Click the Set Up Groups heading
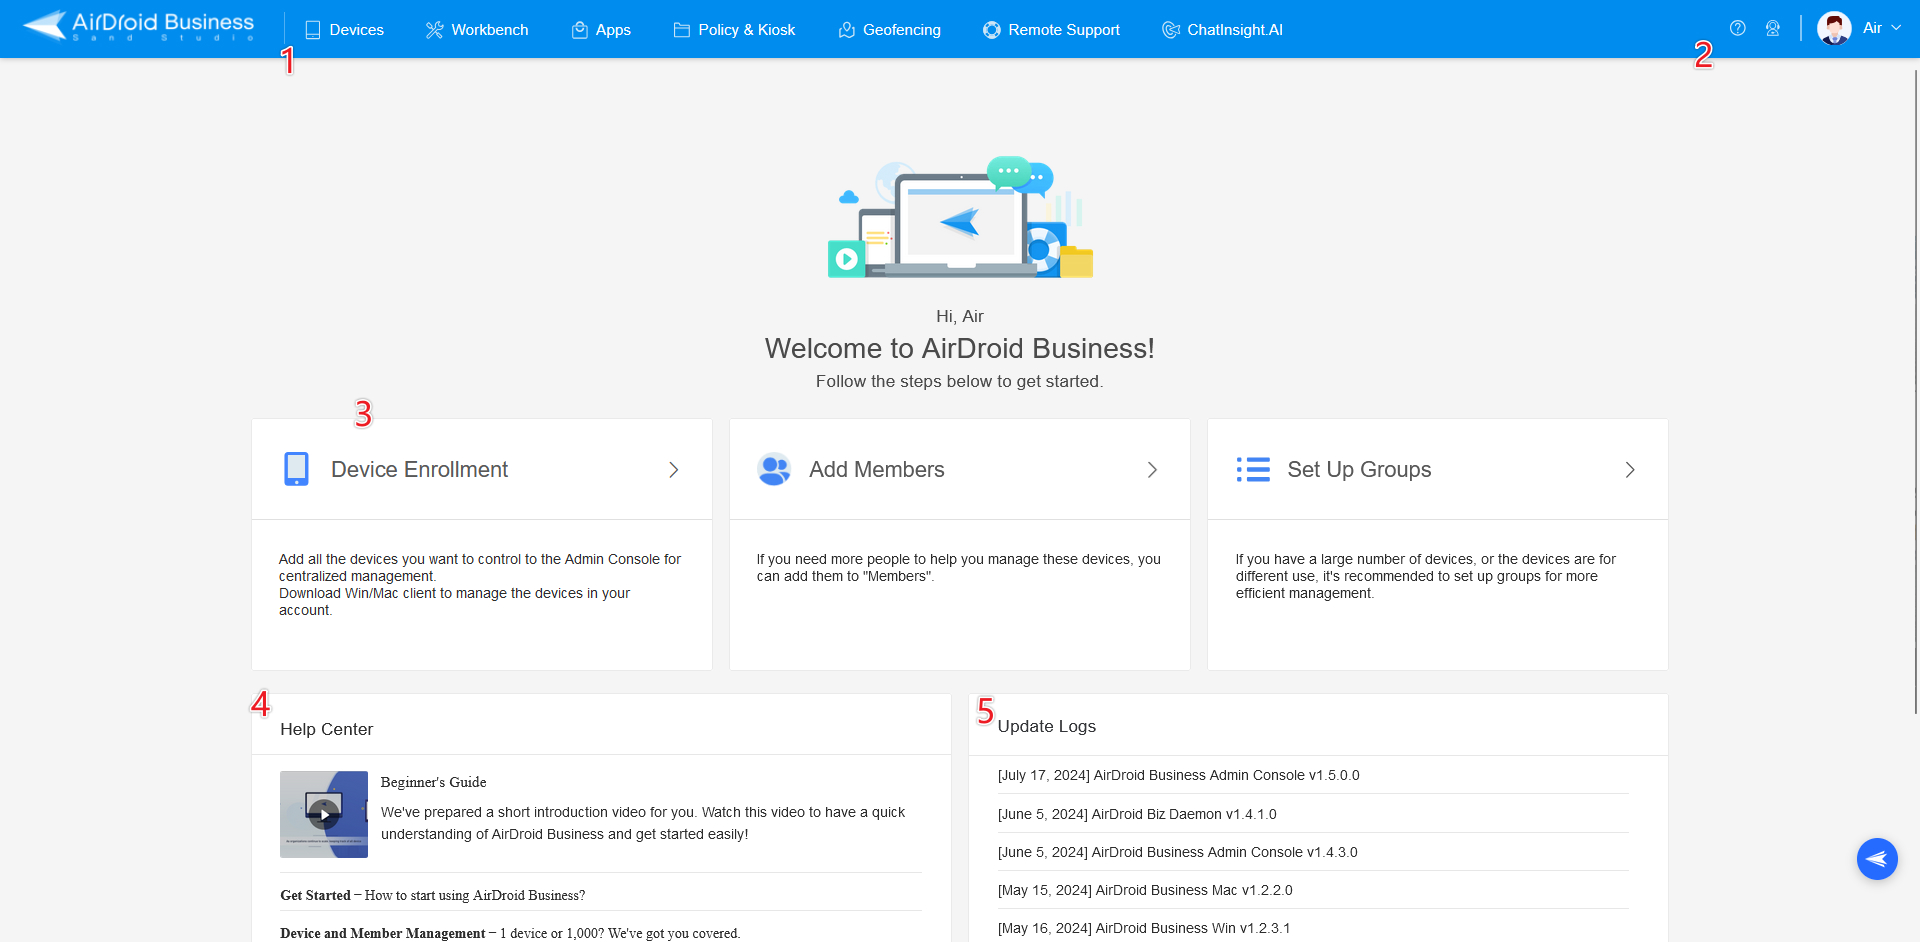Screen dimensions: 1920x942 pyautogui.click(x=1359, y=469)
